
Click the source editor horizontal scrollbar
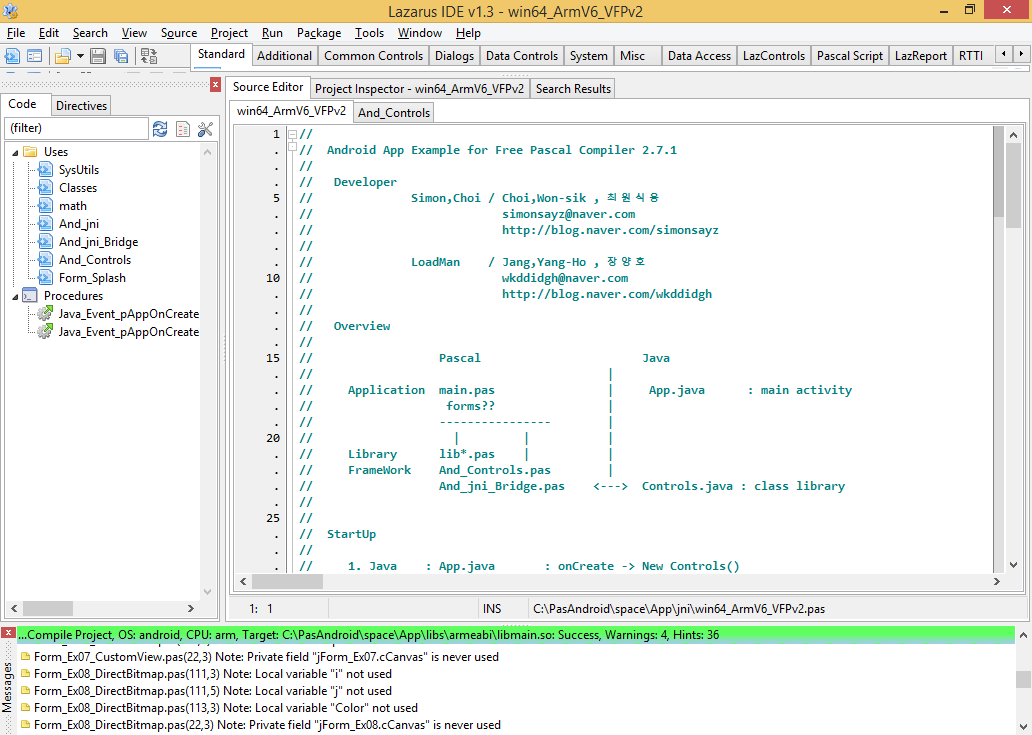(x=600, y=581)
